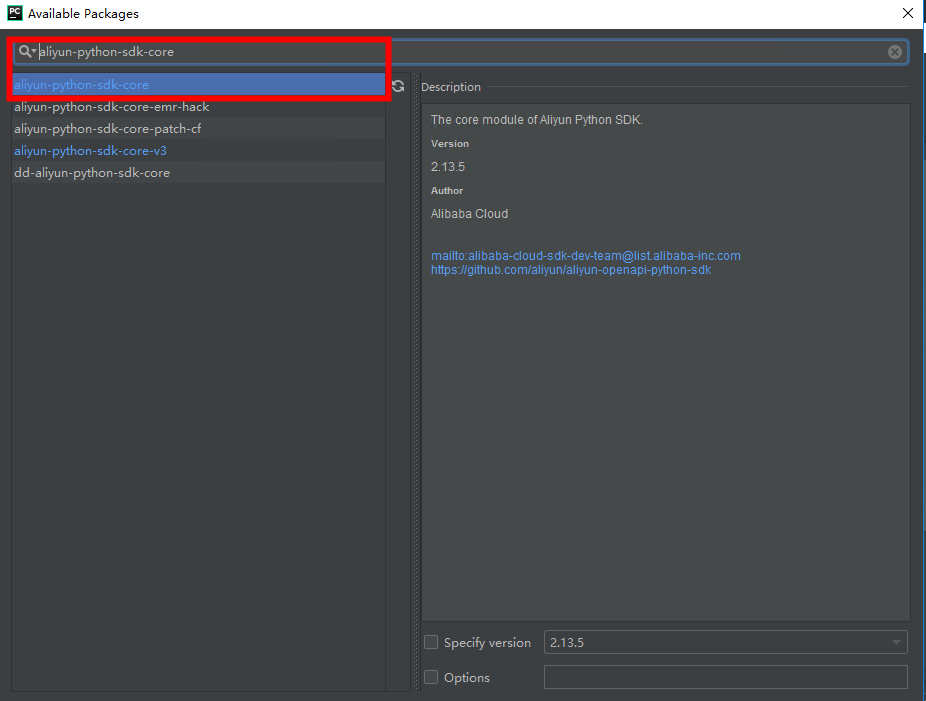Image resolution: width=926 pixels, height=701 pixels.
Task: Reload the package list
Action: [399, 86]
